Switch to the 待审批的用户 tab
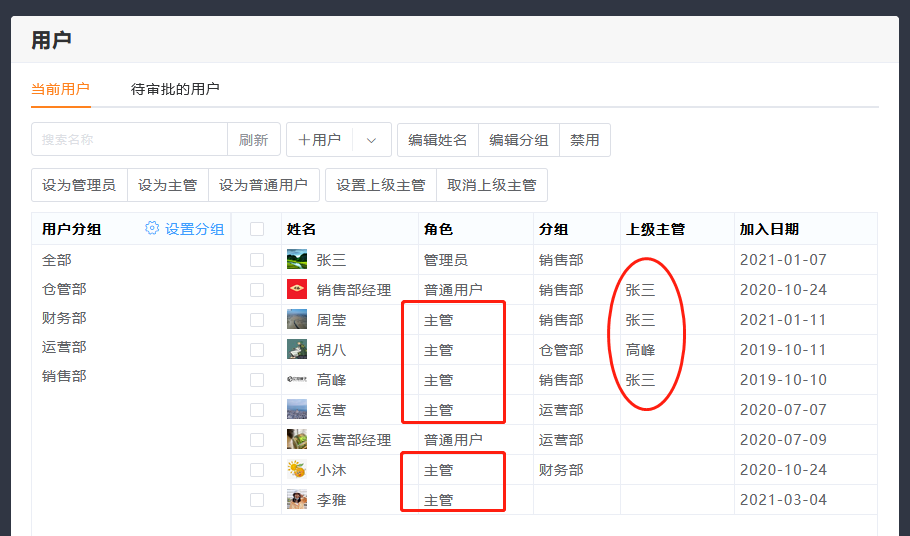This screenshot has width=910, height=536. pyautogui.click(x=175, y=89)
